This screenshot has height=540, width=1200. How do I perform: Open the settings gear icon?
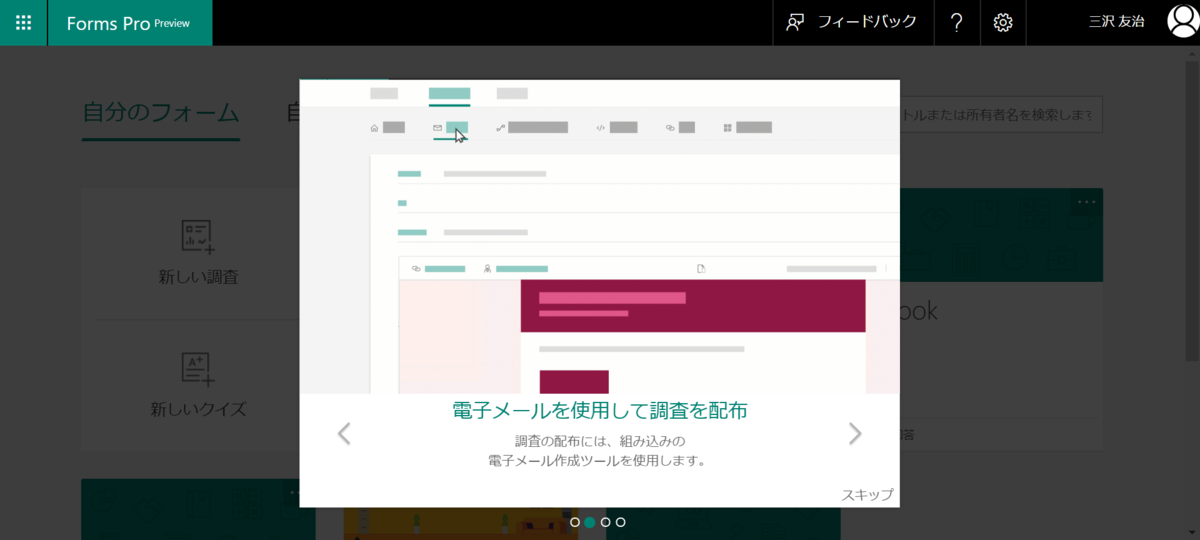coord(1003,22)
